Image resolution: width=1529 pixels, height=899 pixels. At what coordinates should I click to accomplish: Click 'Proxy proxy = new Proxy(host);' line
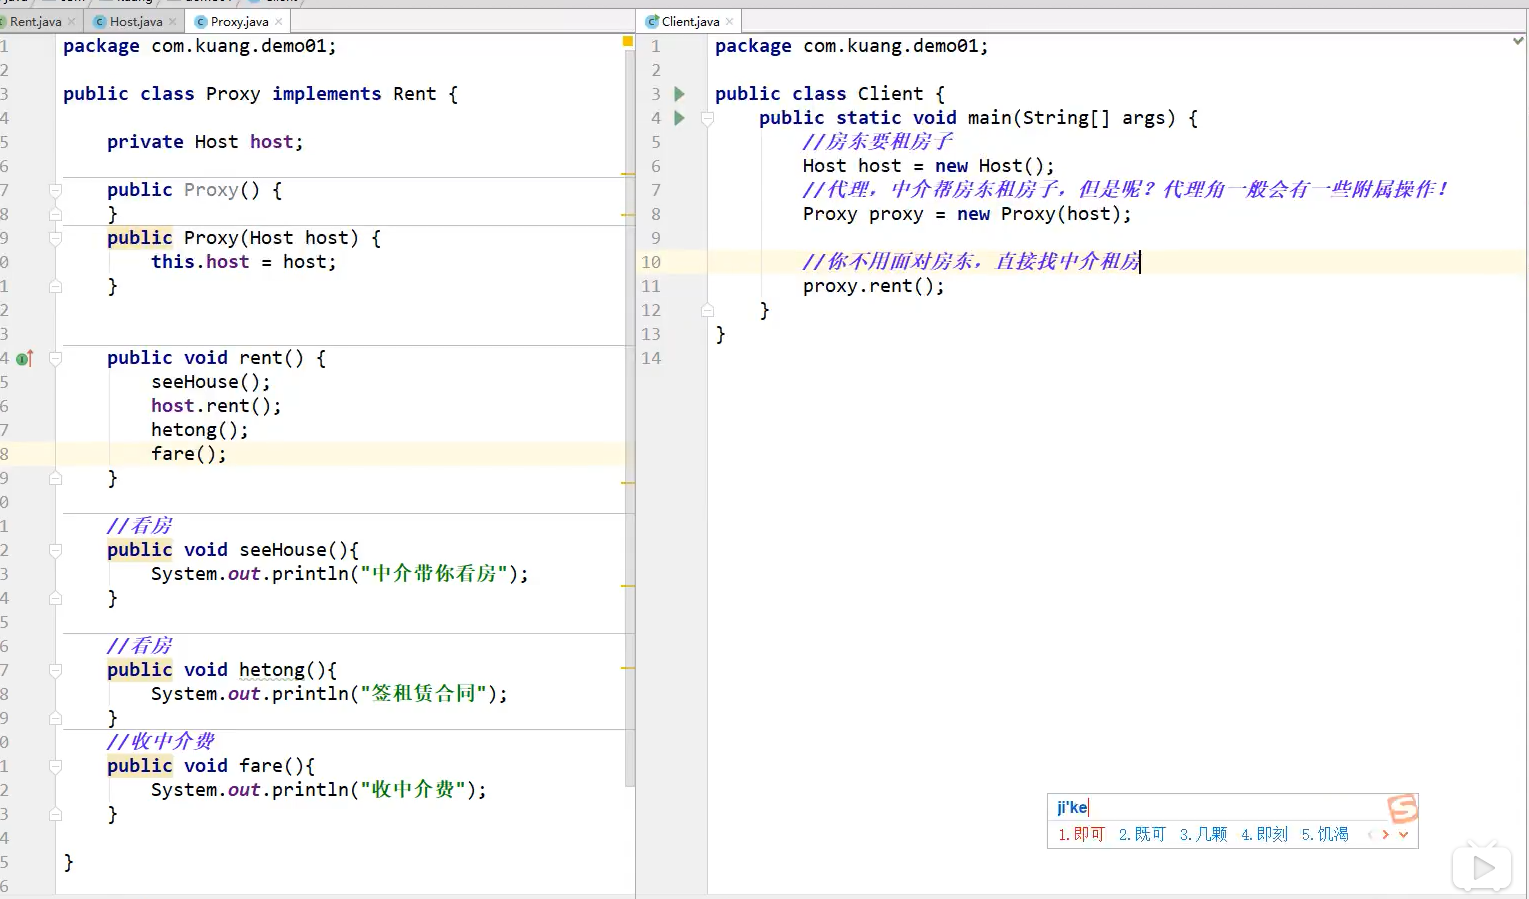click(967, 214)
